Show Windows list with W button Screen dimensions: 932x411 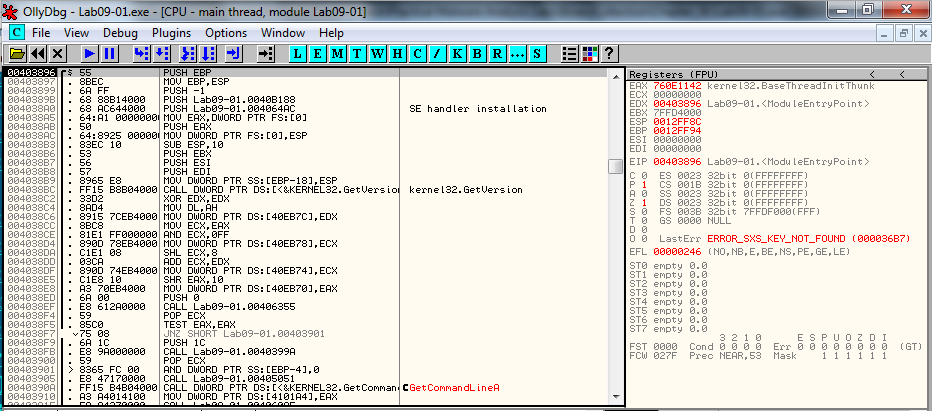[x=377, y=54]
